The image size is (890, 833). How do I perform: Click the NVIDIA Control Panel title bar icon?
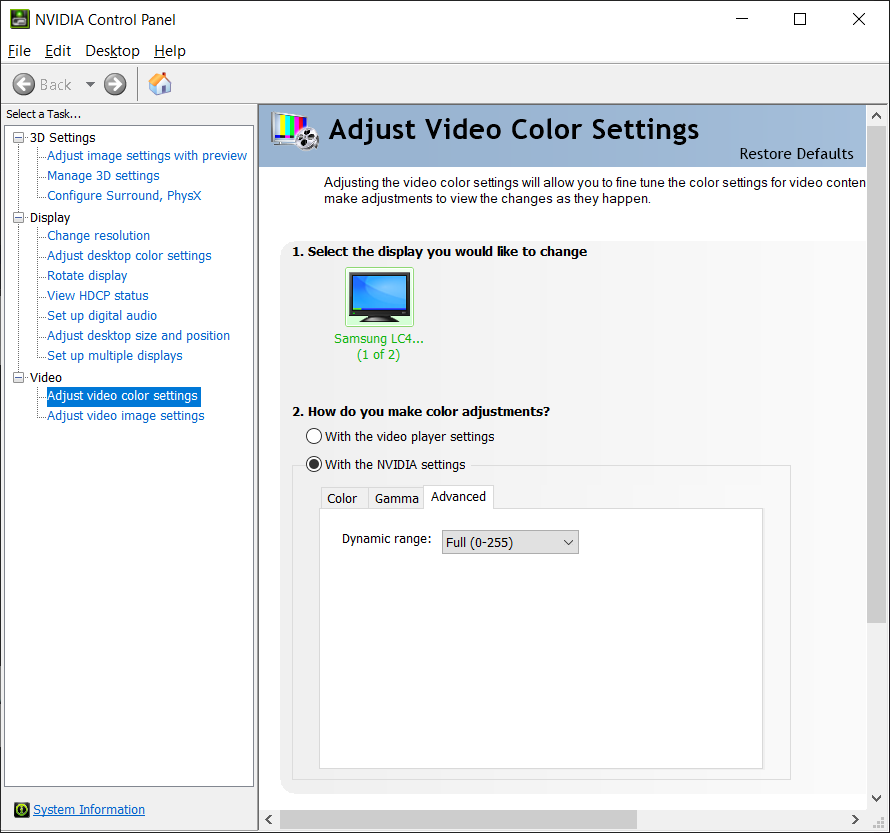pyautogui.click(x=19, y=19)
